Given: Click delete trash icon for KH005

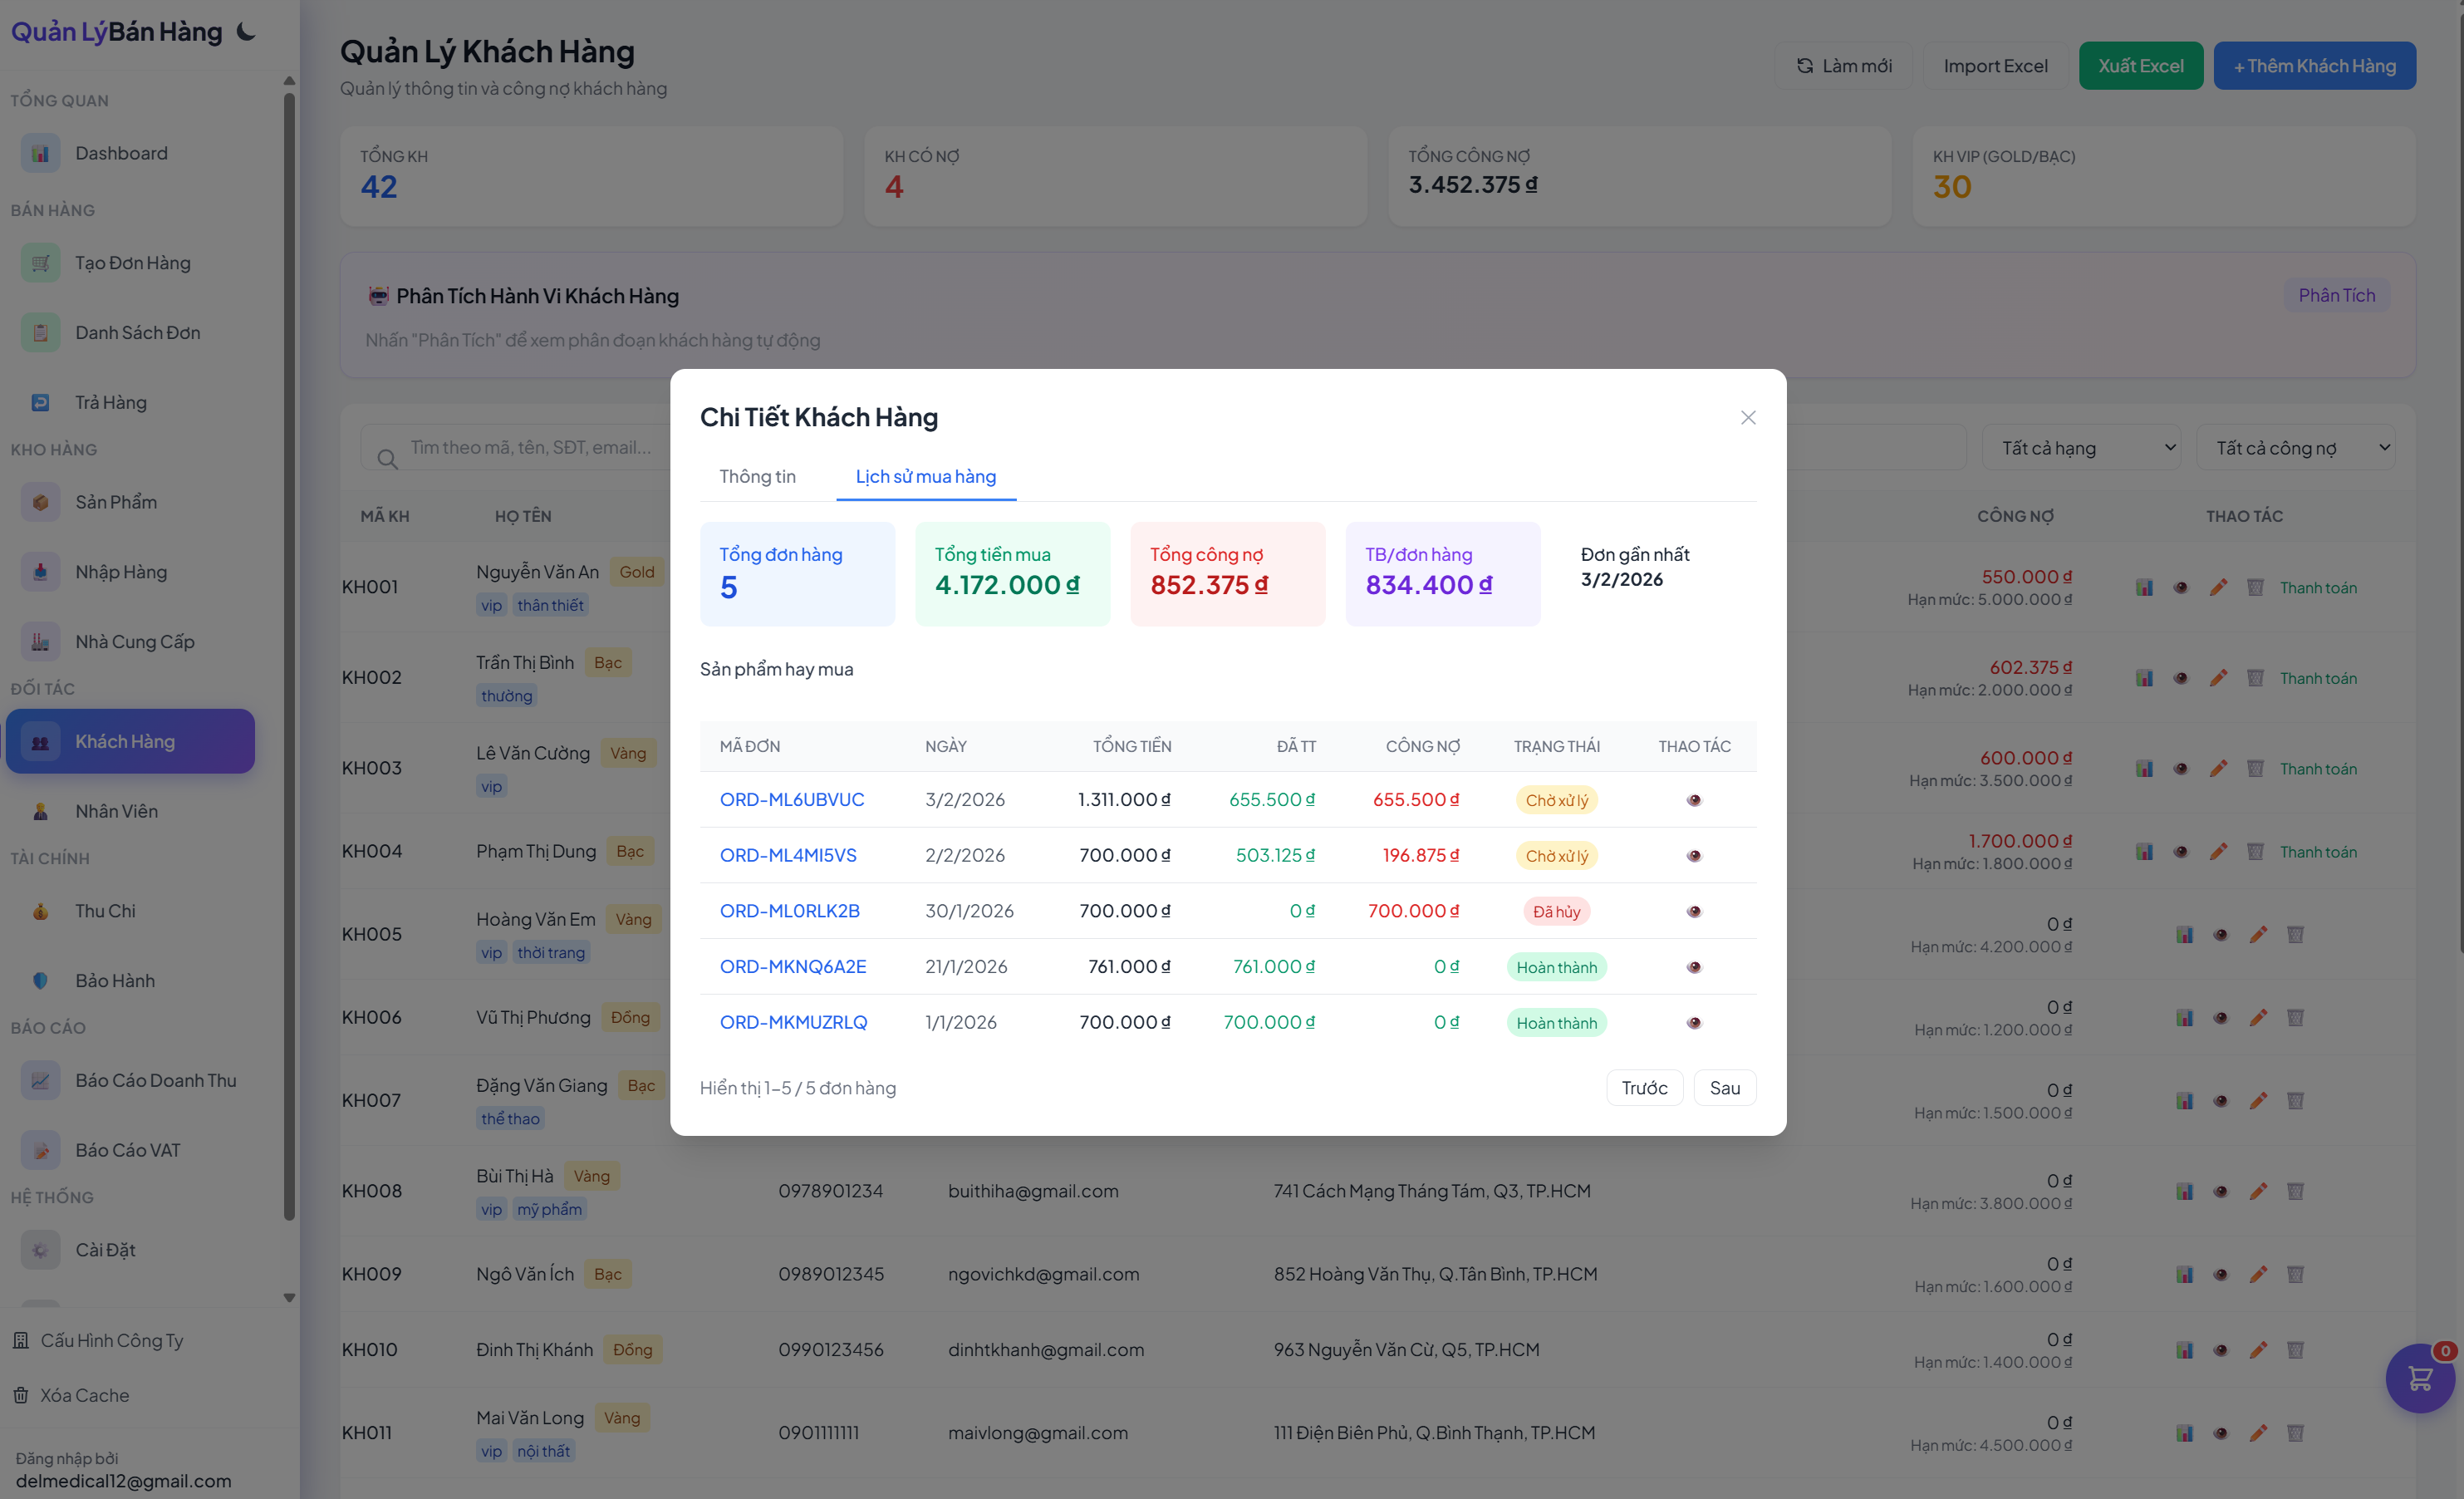Looking at the screenshot, I should (x=2295, y=934).
